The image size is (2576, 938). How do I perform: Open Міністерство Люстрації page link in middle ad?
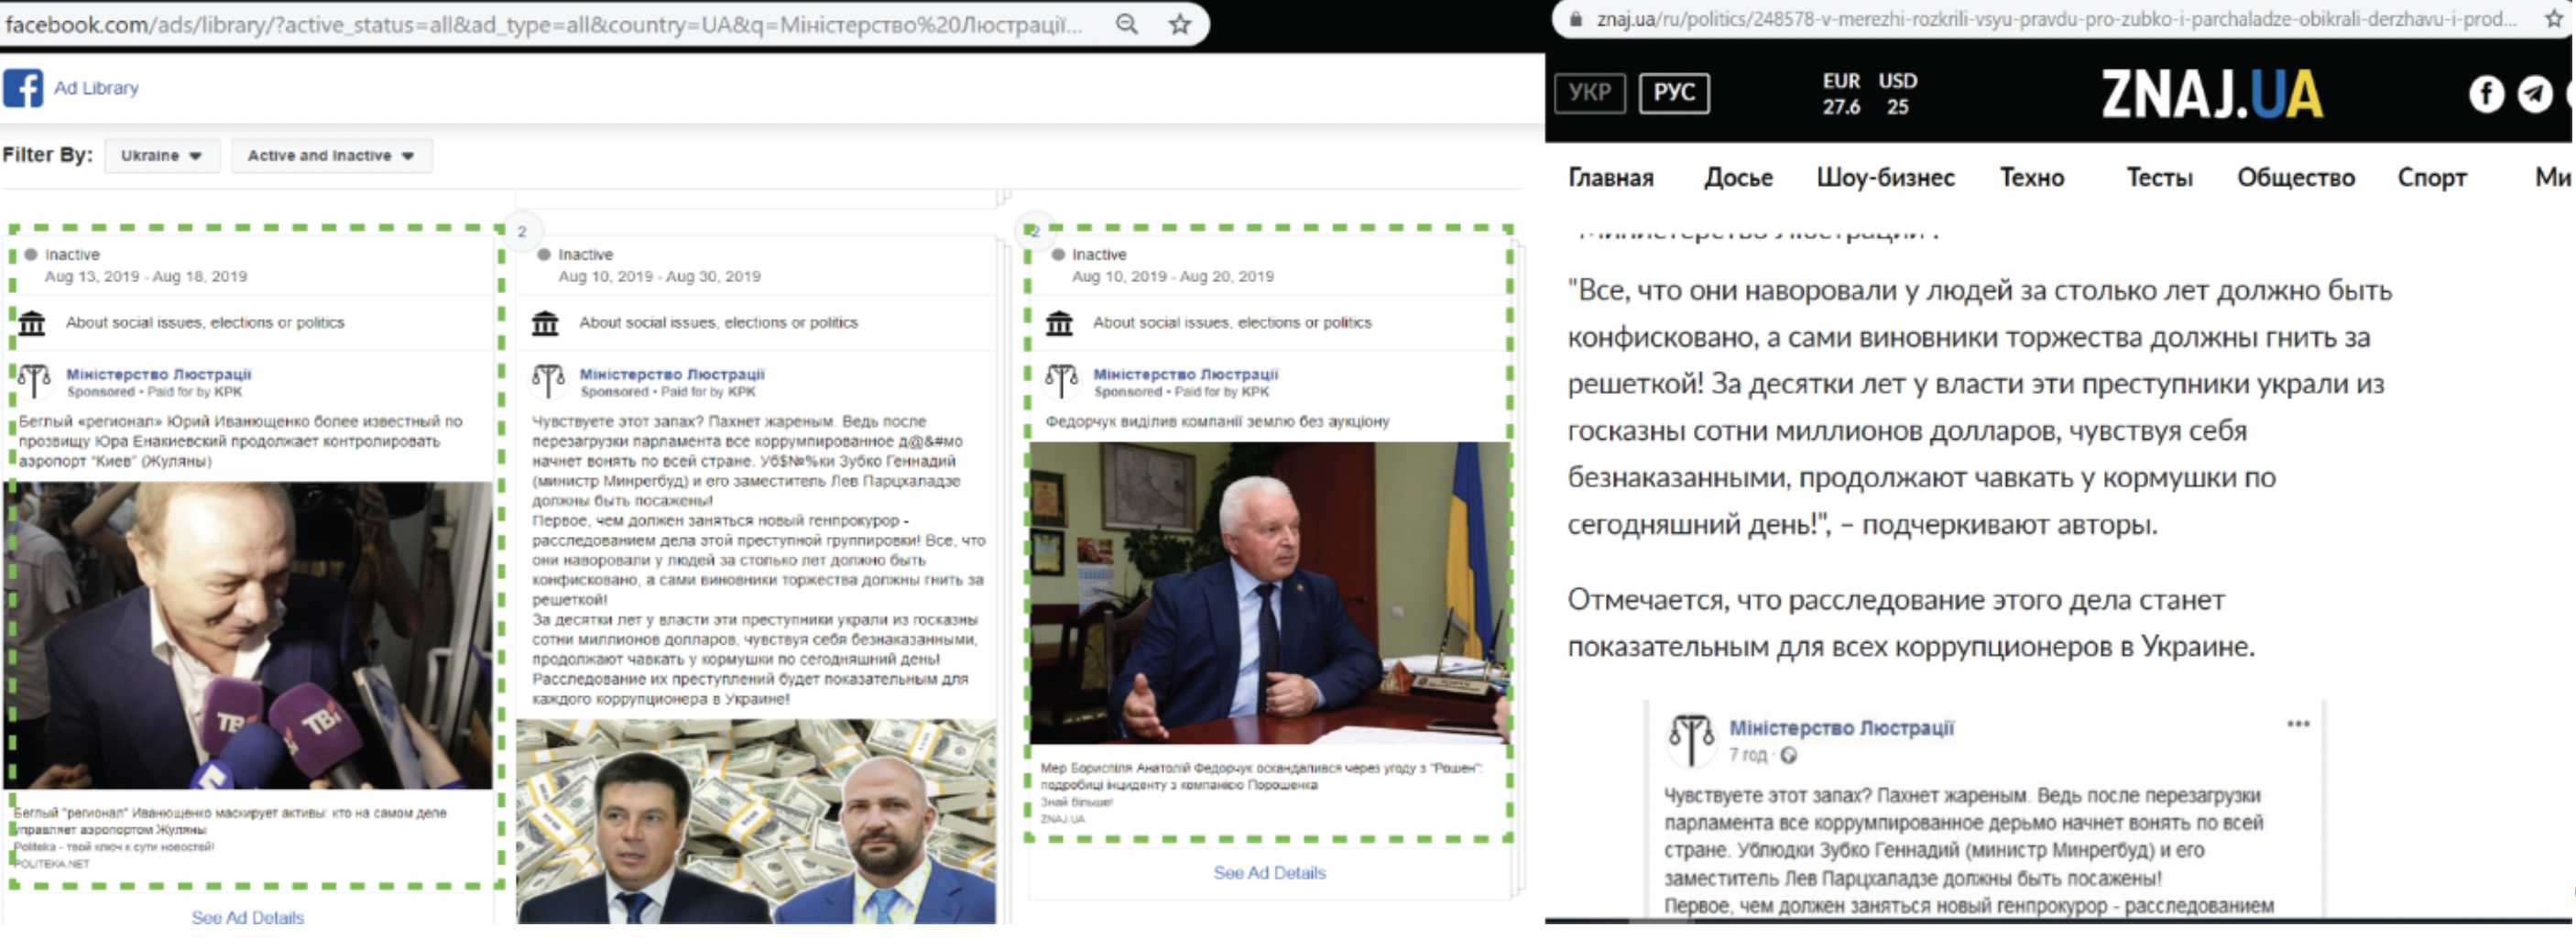point(672,374)
